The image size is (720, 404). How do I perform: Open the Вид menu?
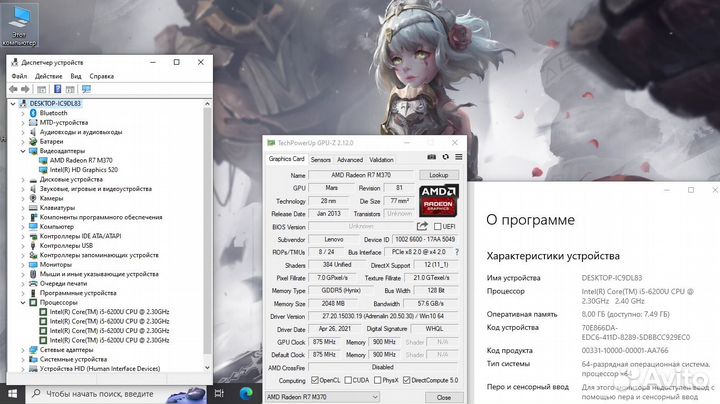(76, 76)
